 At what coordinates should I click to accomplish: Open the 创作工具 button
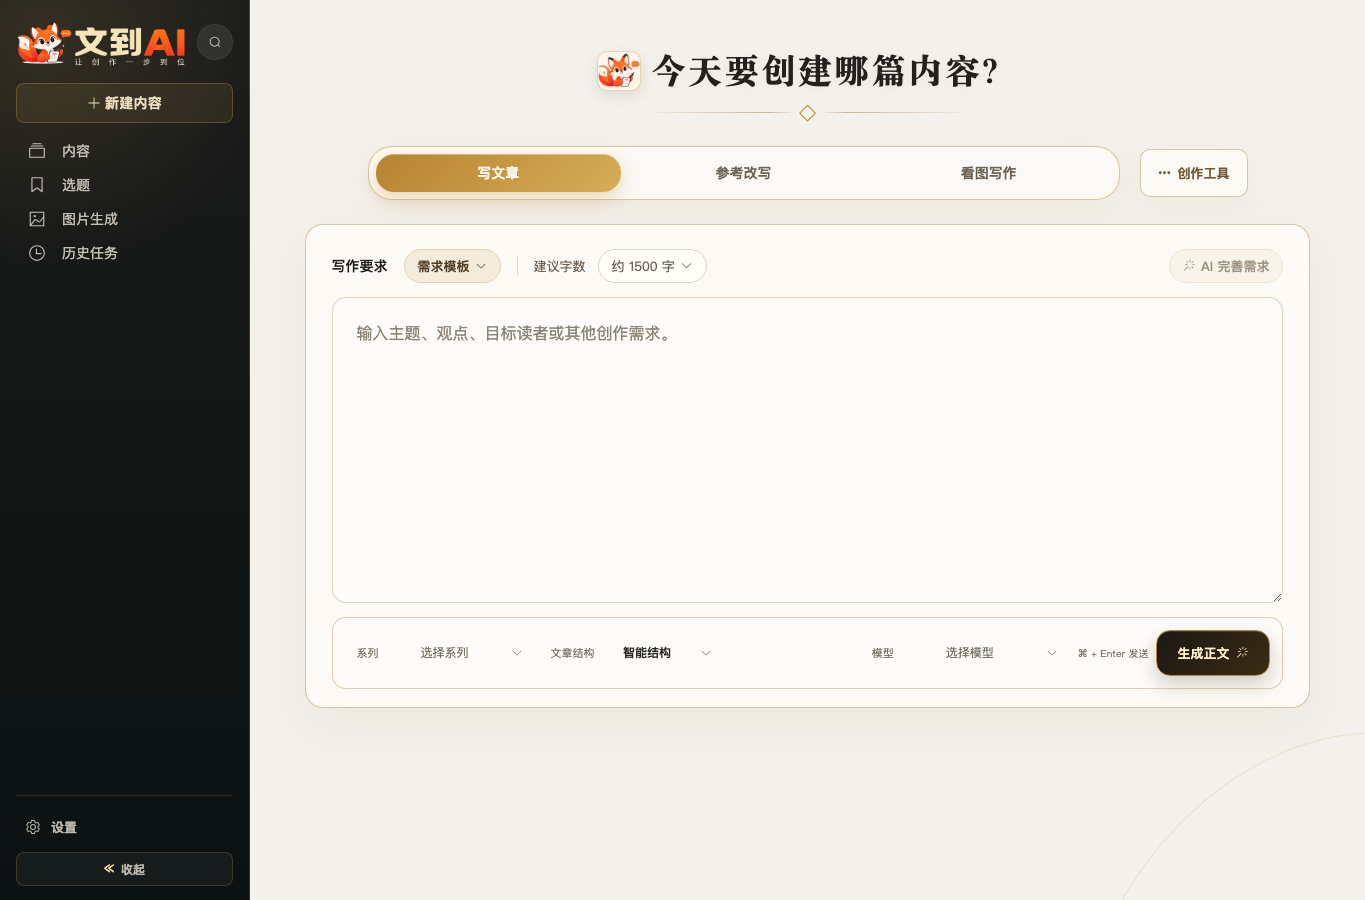[x=1194, y=173]
